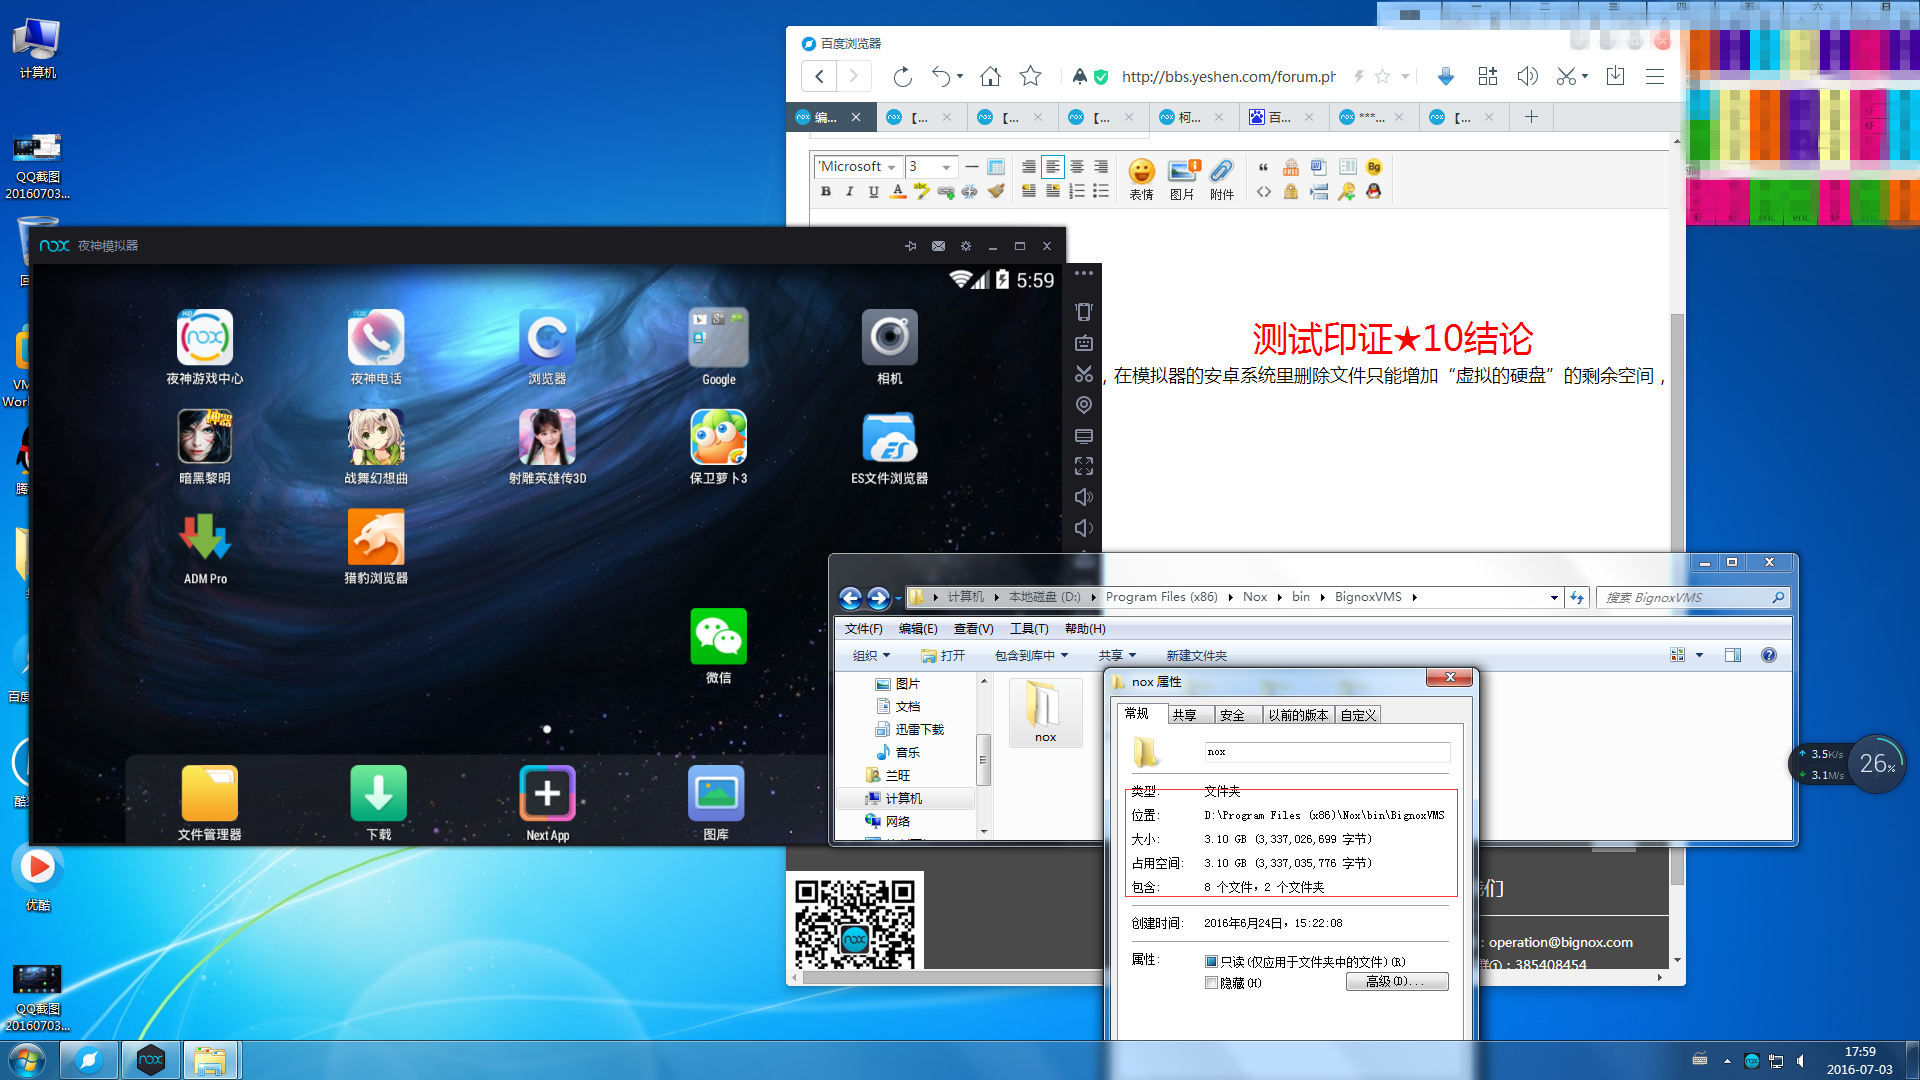Switch to the 以前的版本 tab
Screen dimensions: 1920x1080
click(1298, 715)
